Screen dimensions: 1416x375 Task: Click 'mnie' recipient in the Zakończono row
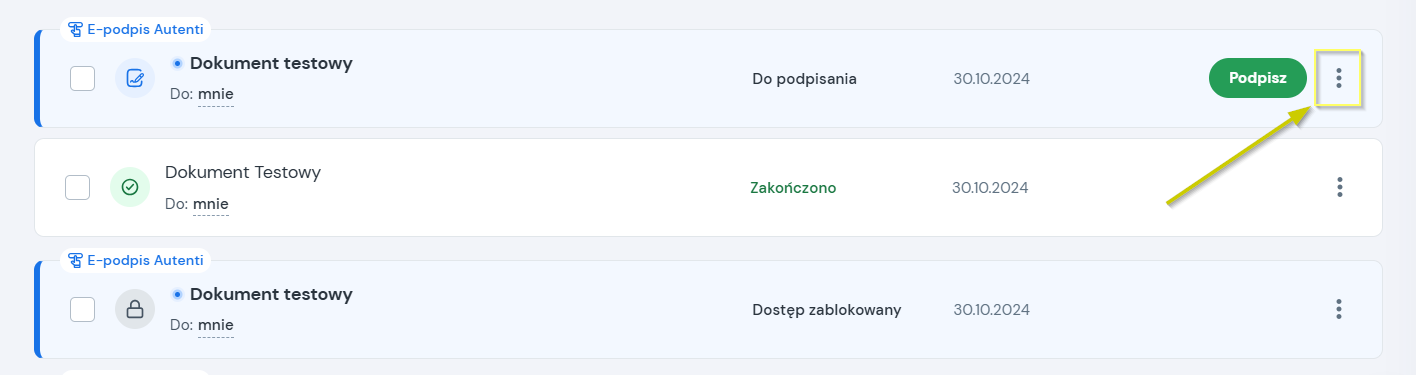pyautogui.click(x=211, y=204)
